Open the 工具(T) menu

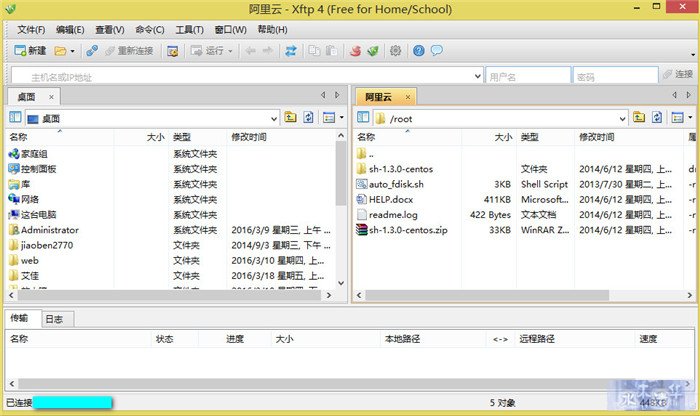point(189,30)
